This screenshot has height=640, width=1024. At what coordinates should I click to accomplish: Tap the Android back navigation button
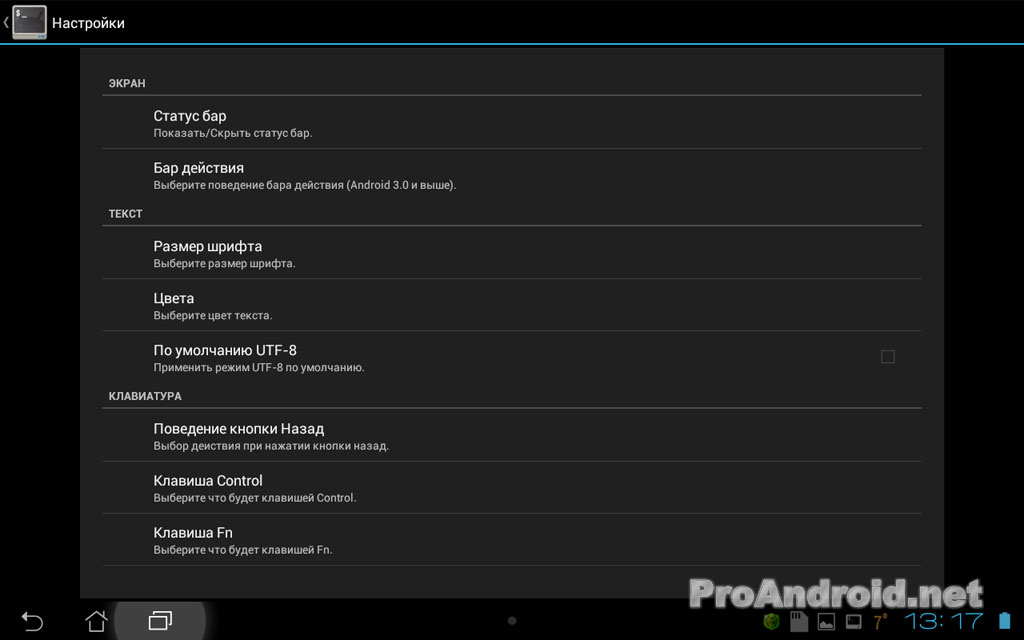pos(32,620)
